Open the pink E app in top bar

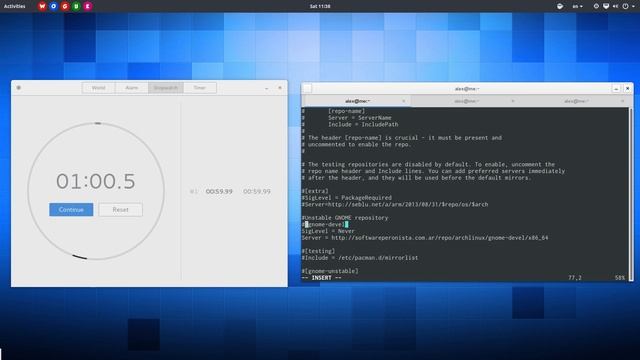pyautogui.click(x=87, y=6)
